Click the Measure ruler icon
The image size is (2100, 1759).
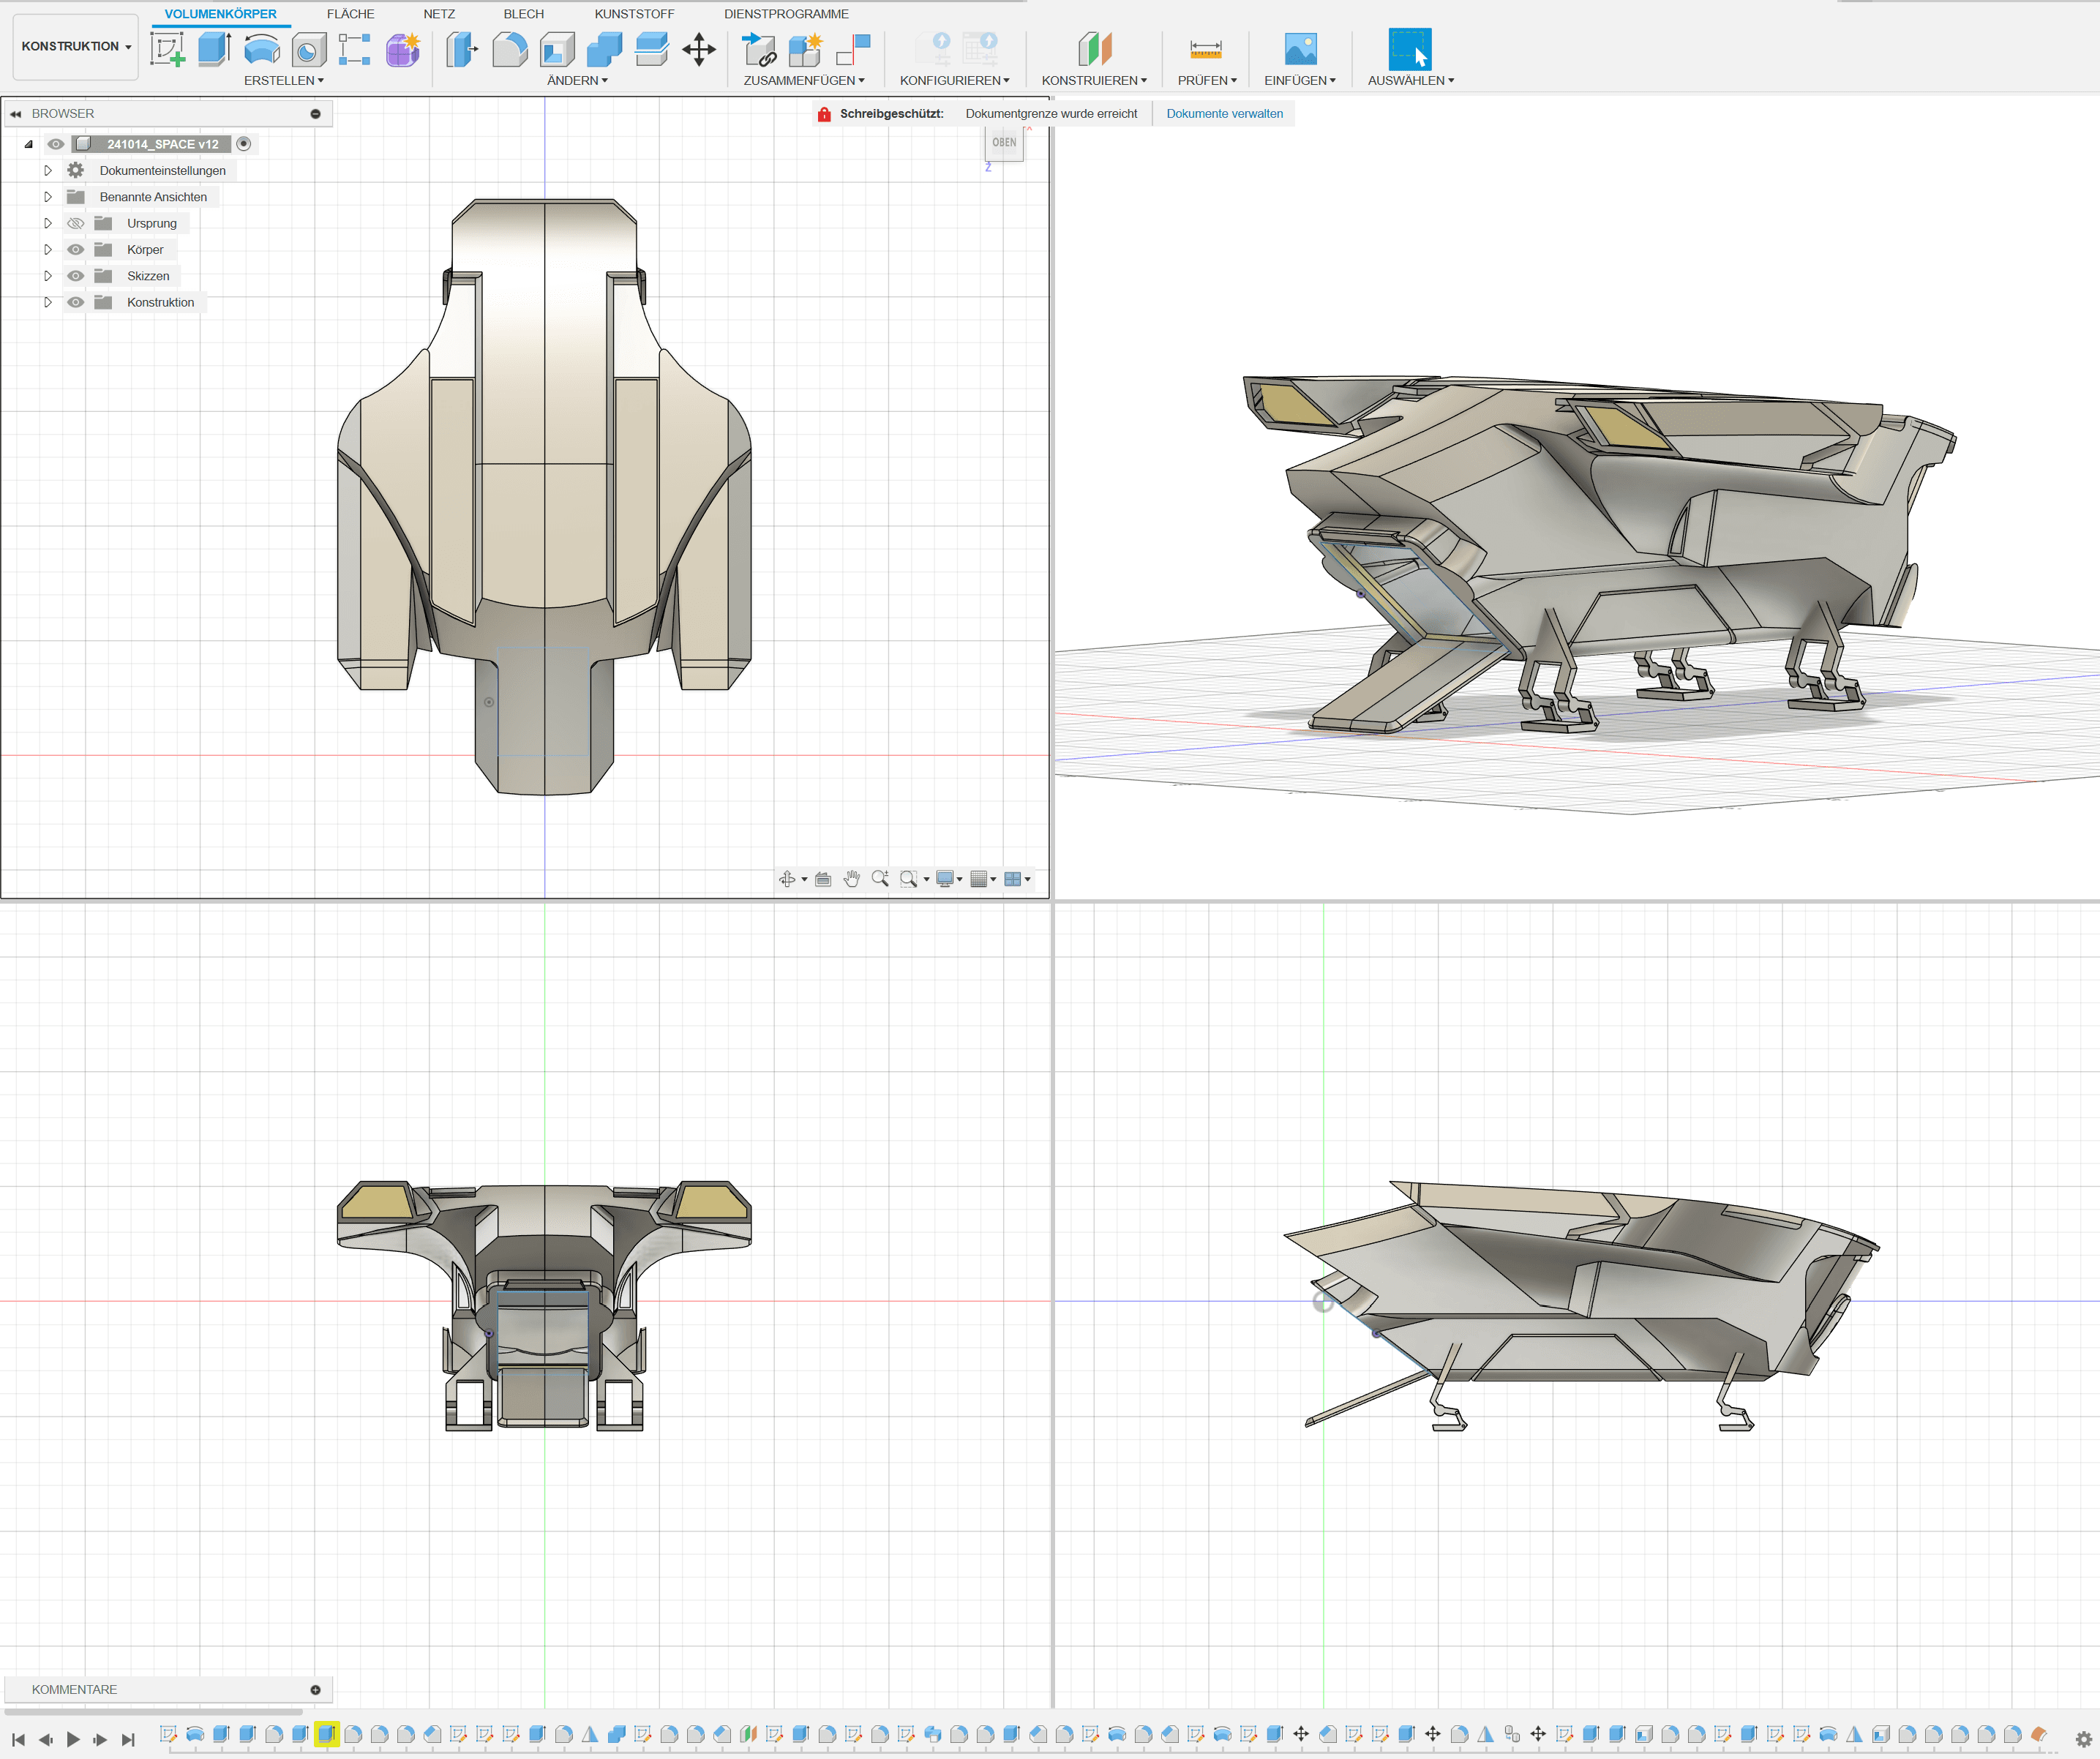tap(1205, 48)
